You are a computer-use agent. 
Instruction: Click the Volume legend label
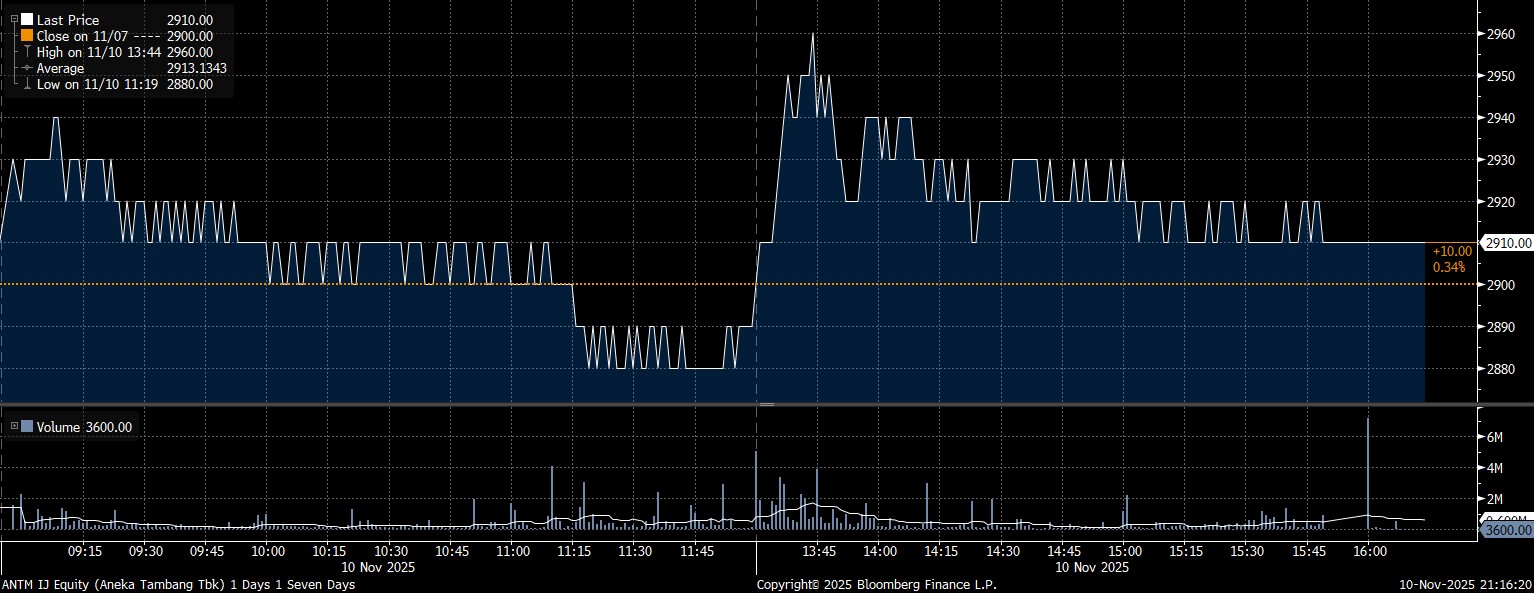(58, 427)
